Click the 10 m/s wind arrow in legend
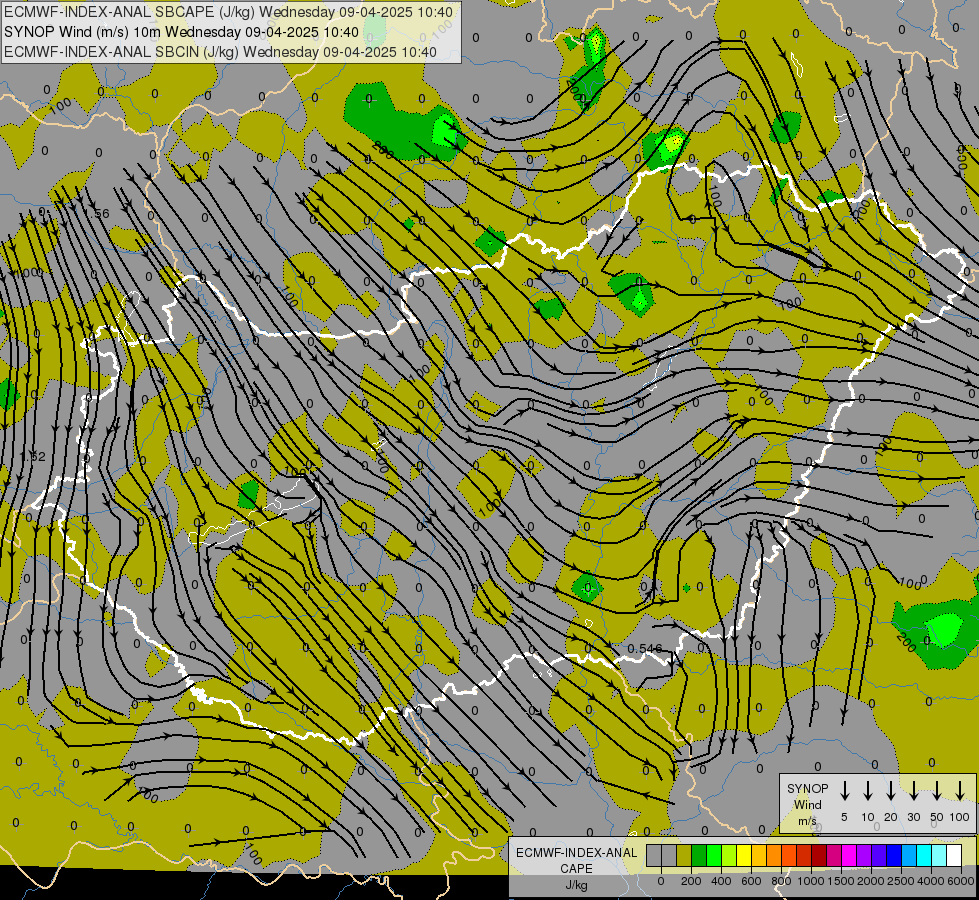 click(x=867, y=790)
